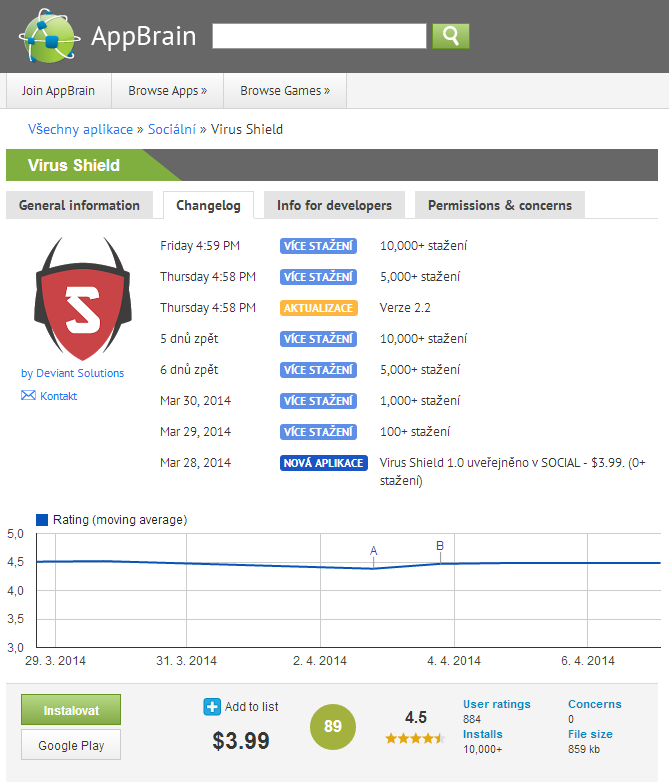The image size is (669, 782).
Task: Click the Google Play button
Action: (x=71, y=745)
